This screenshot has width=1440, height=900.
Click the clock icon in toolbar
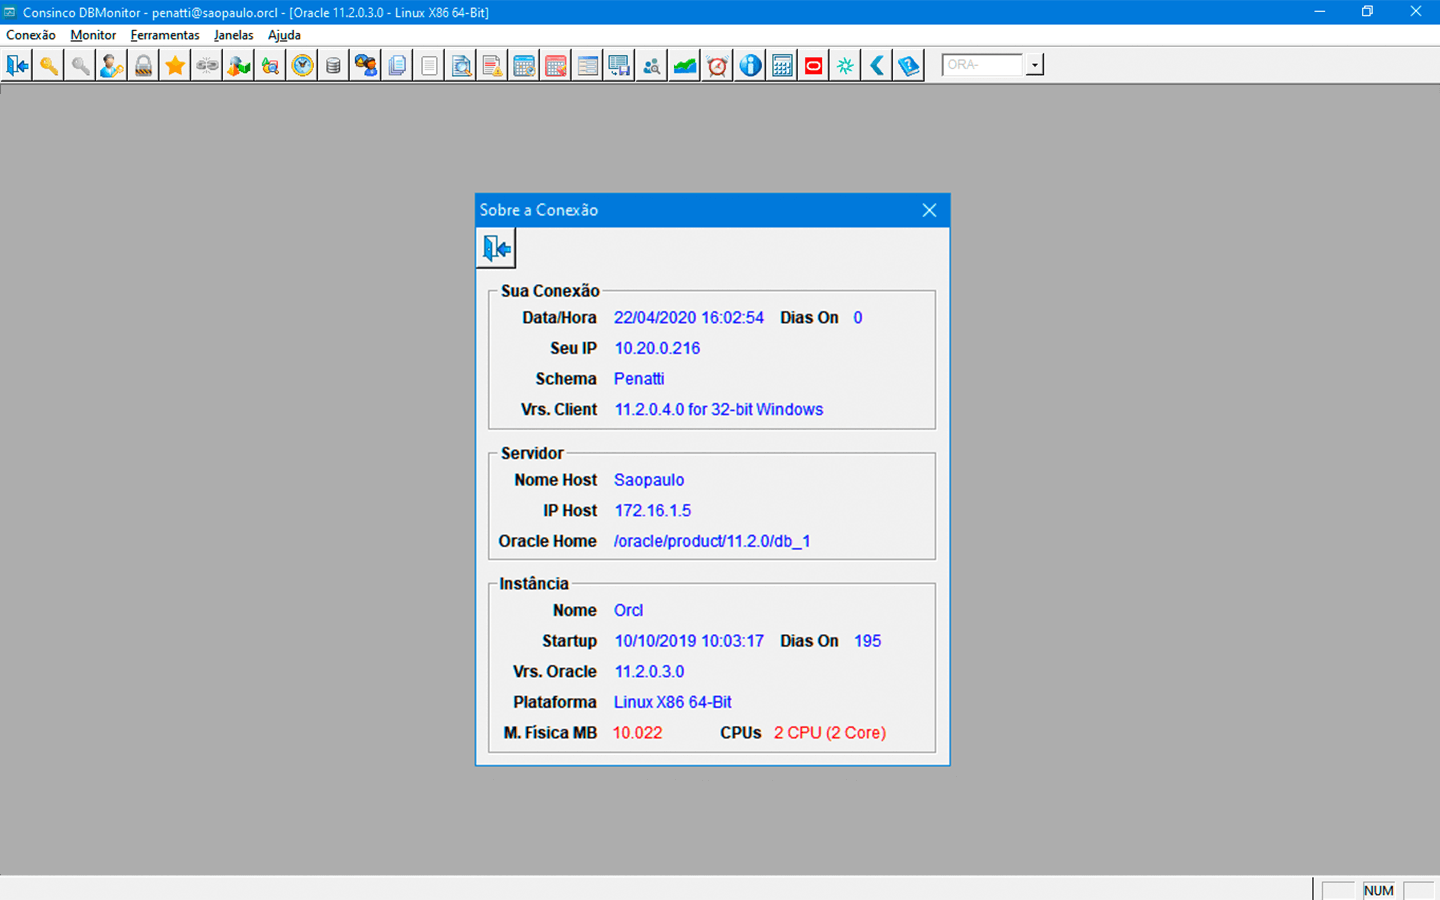tap(302, 66)
